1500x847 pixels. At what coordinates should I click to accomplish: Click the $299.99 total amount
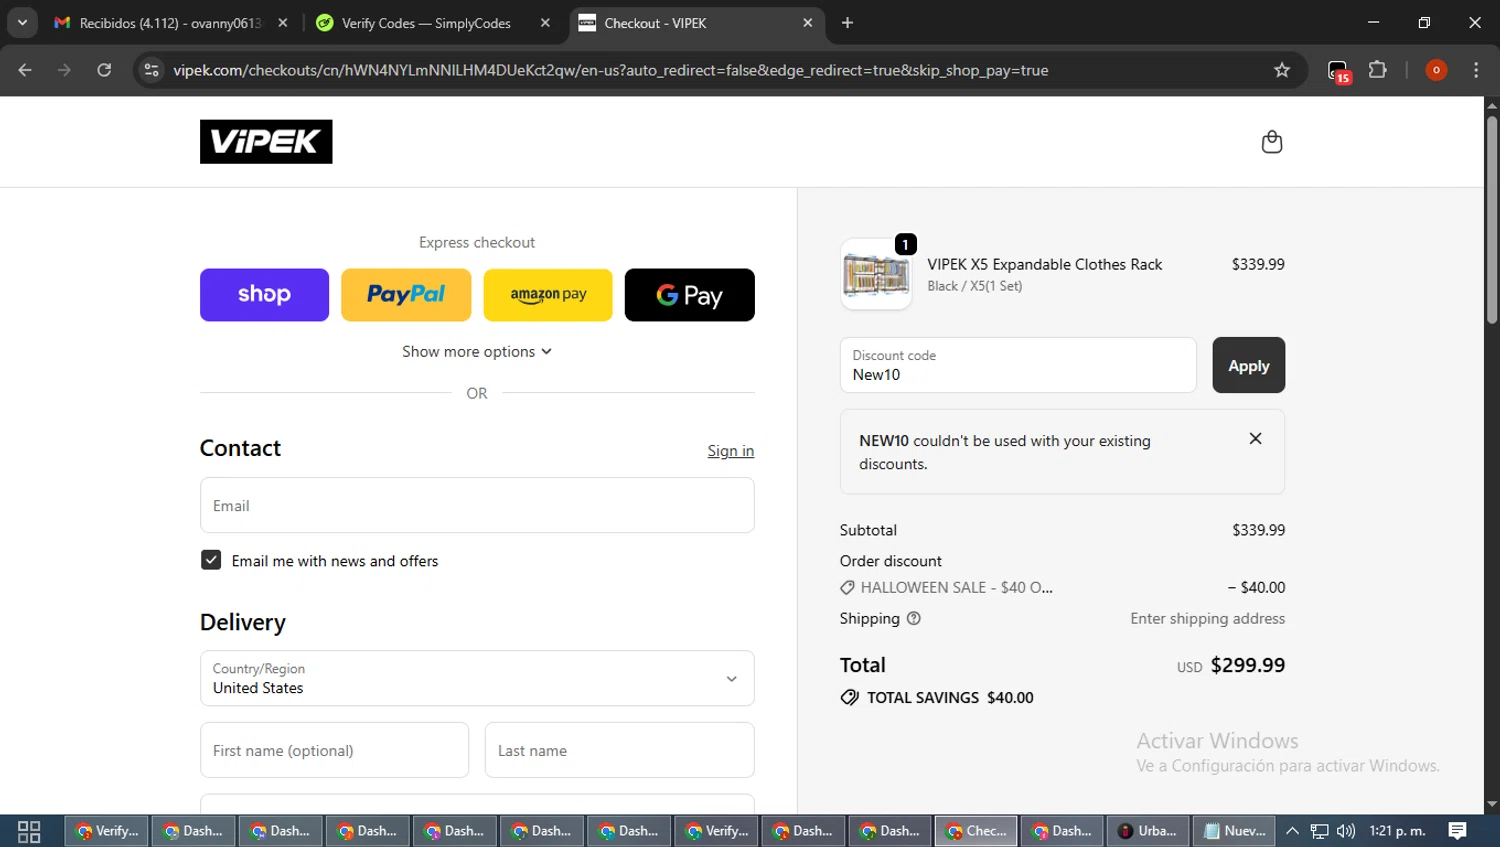(1248, 665)
